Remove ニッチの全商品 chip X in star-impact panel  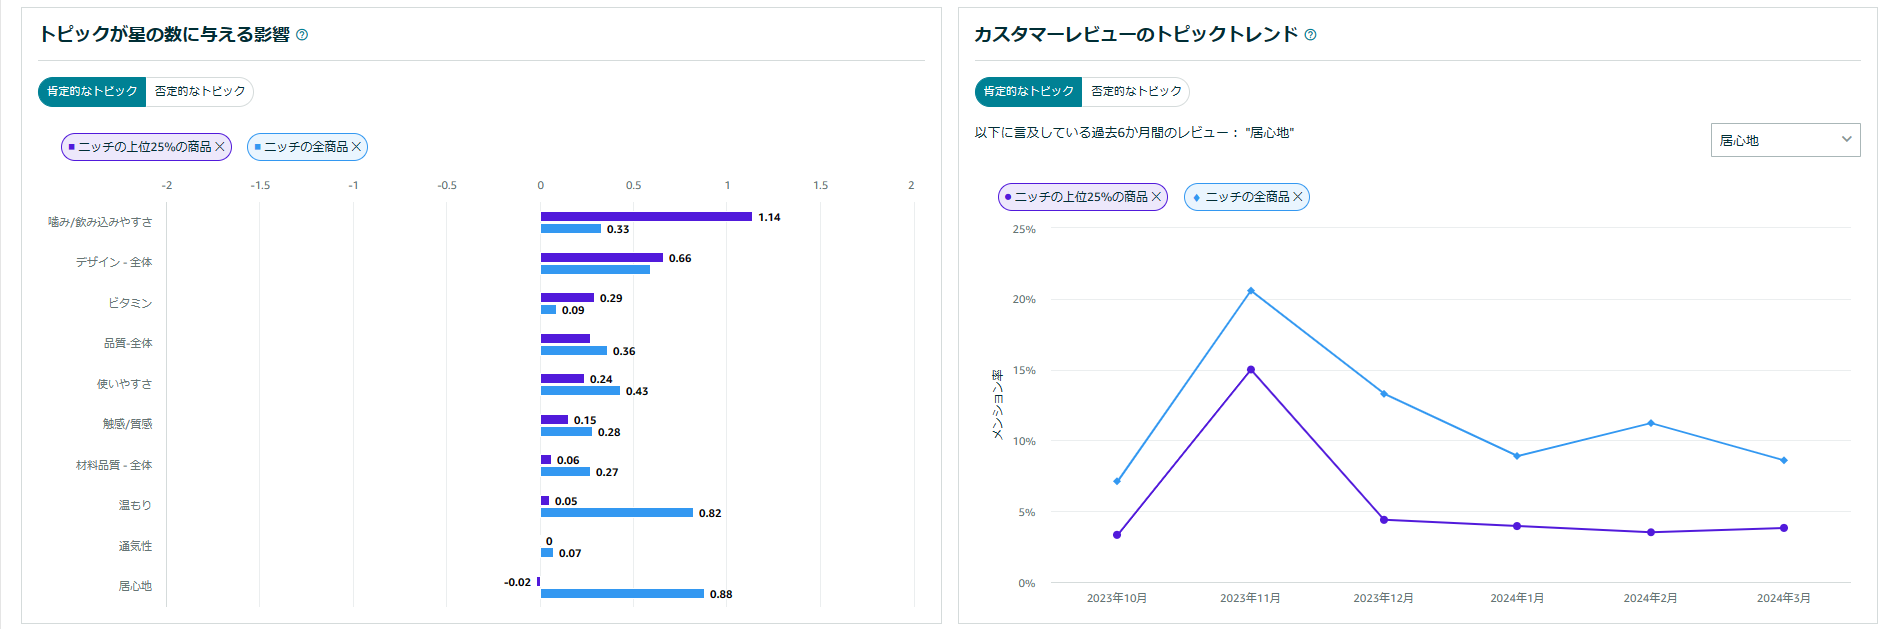356,147
